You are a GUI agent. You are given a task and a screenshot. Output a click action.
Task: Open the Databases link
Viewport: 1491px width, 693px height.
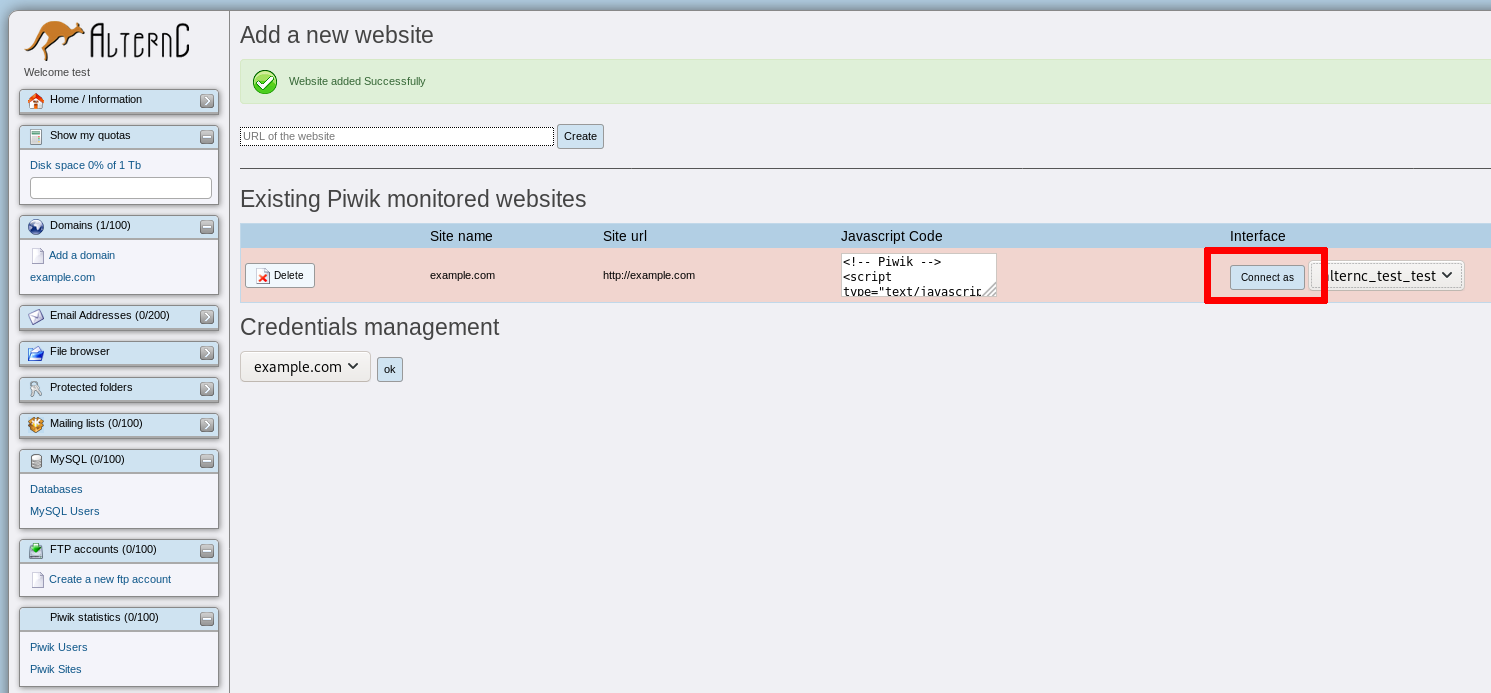56,490
